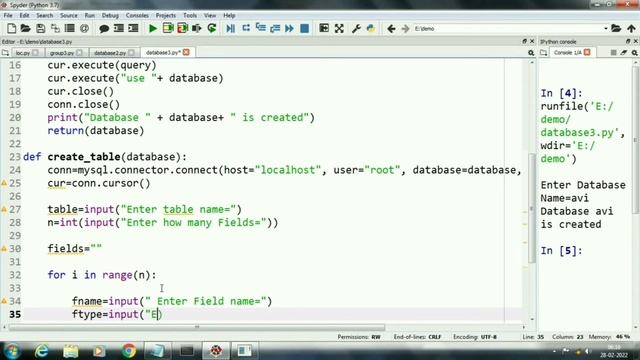Run cell and advance icon
This screenshot has height=360, width=640.
(182, 29)
